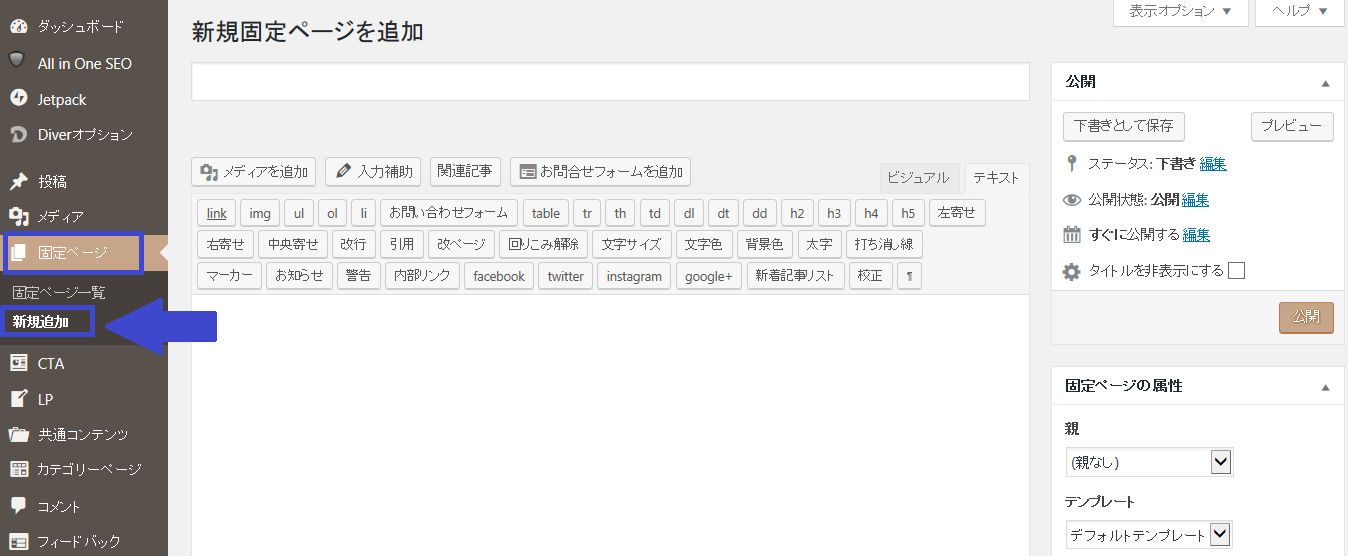The height and width of the screenshot is (556, 1348).
Task: Click the 文字色 text color button
Action: point(703,244)
